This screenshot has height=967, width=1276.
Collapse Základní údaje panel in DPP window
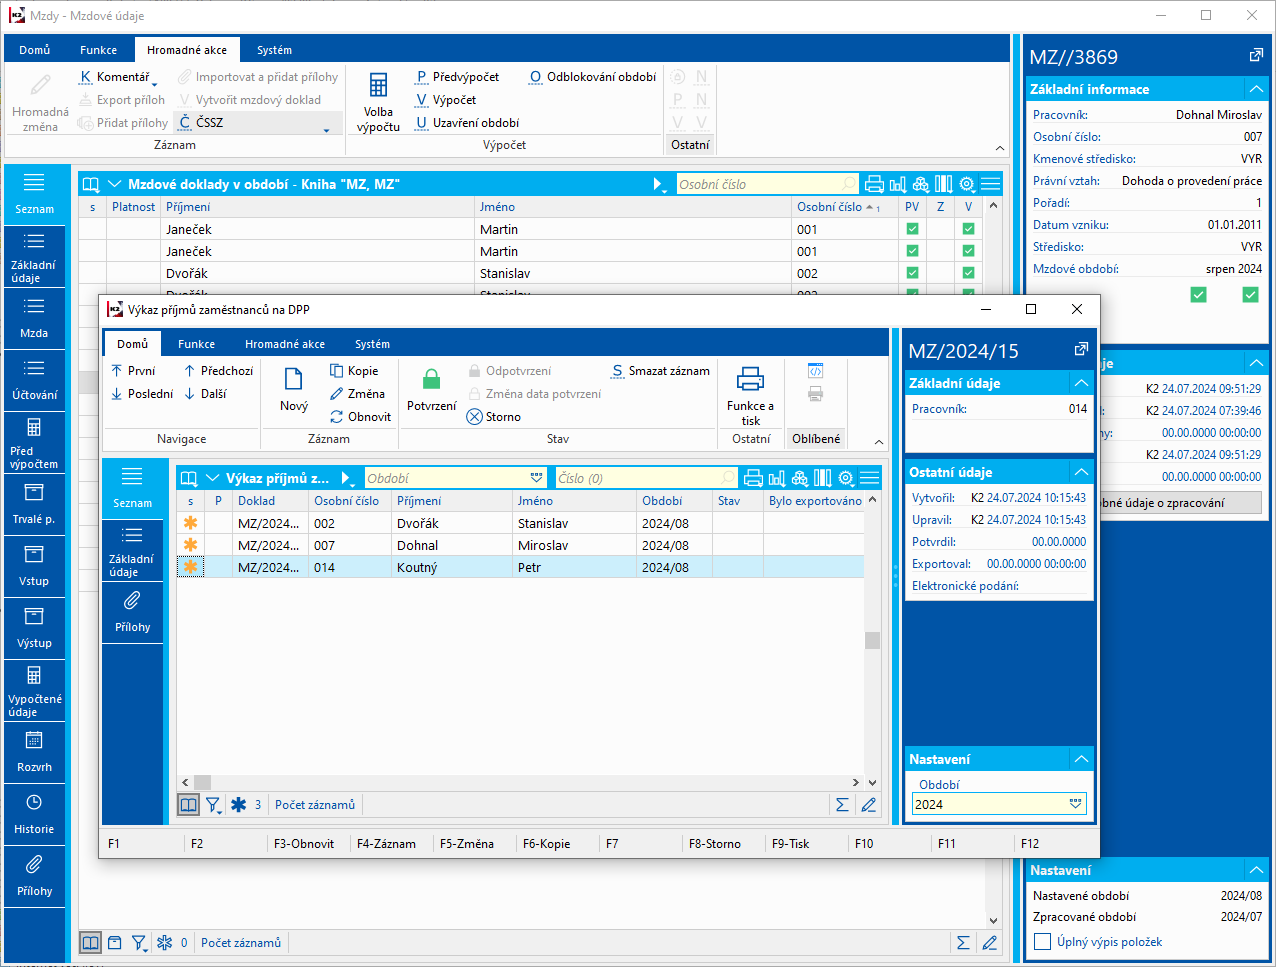[1081, 383]
